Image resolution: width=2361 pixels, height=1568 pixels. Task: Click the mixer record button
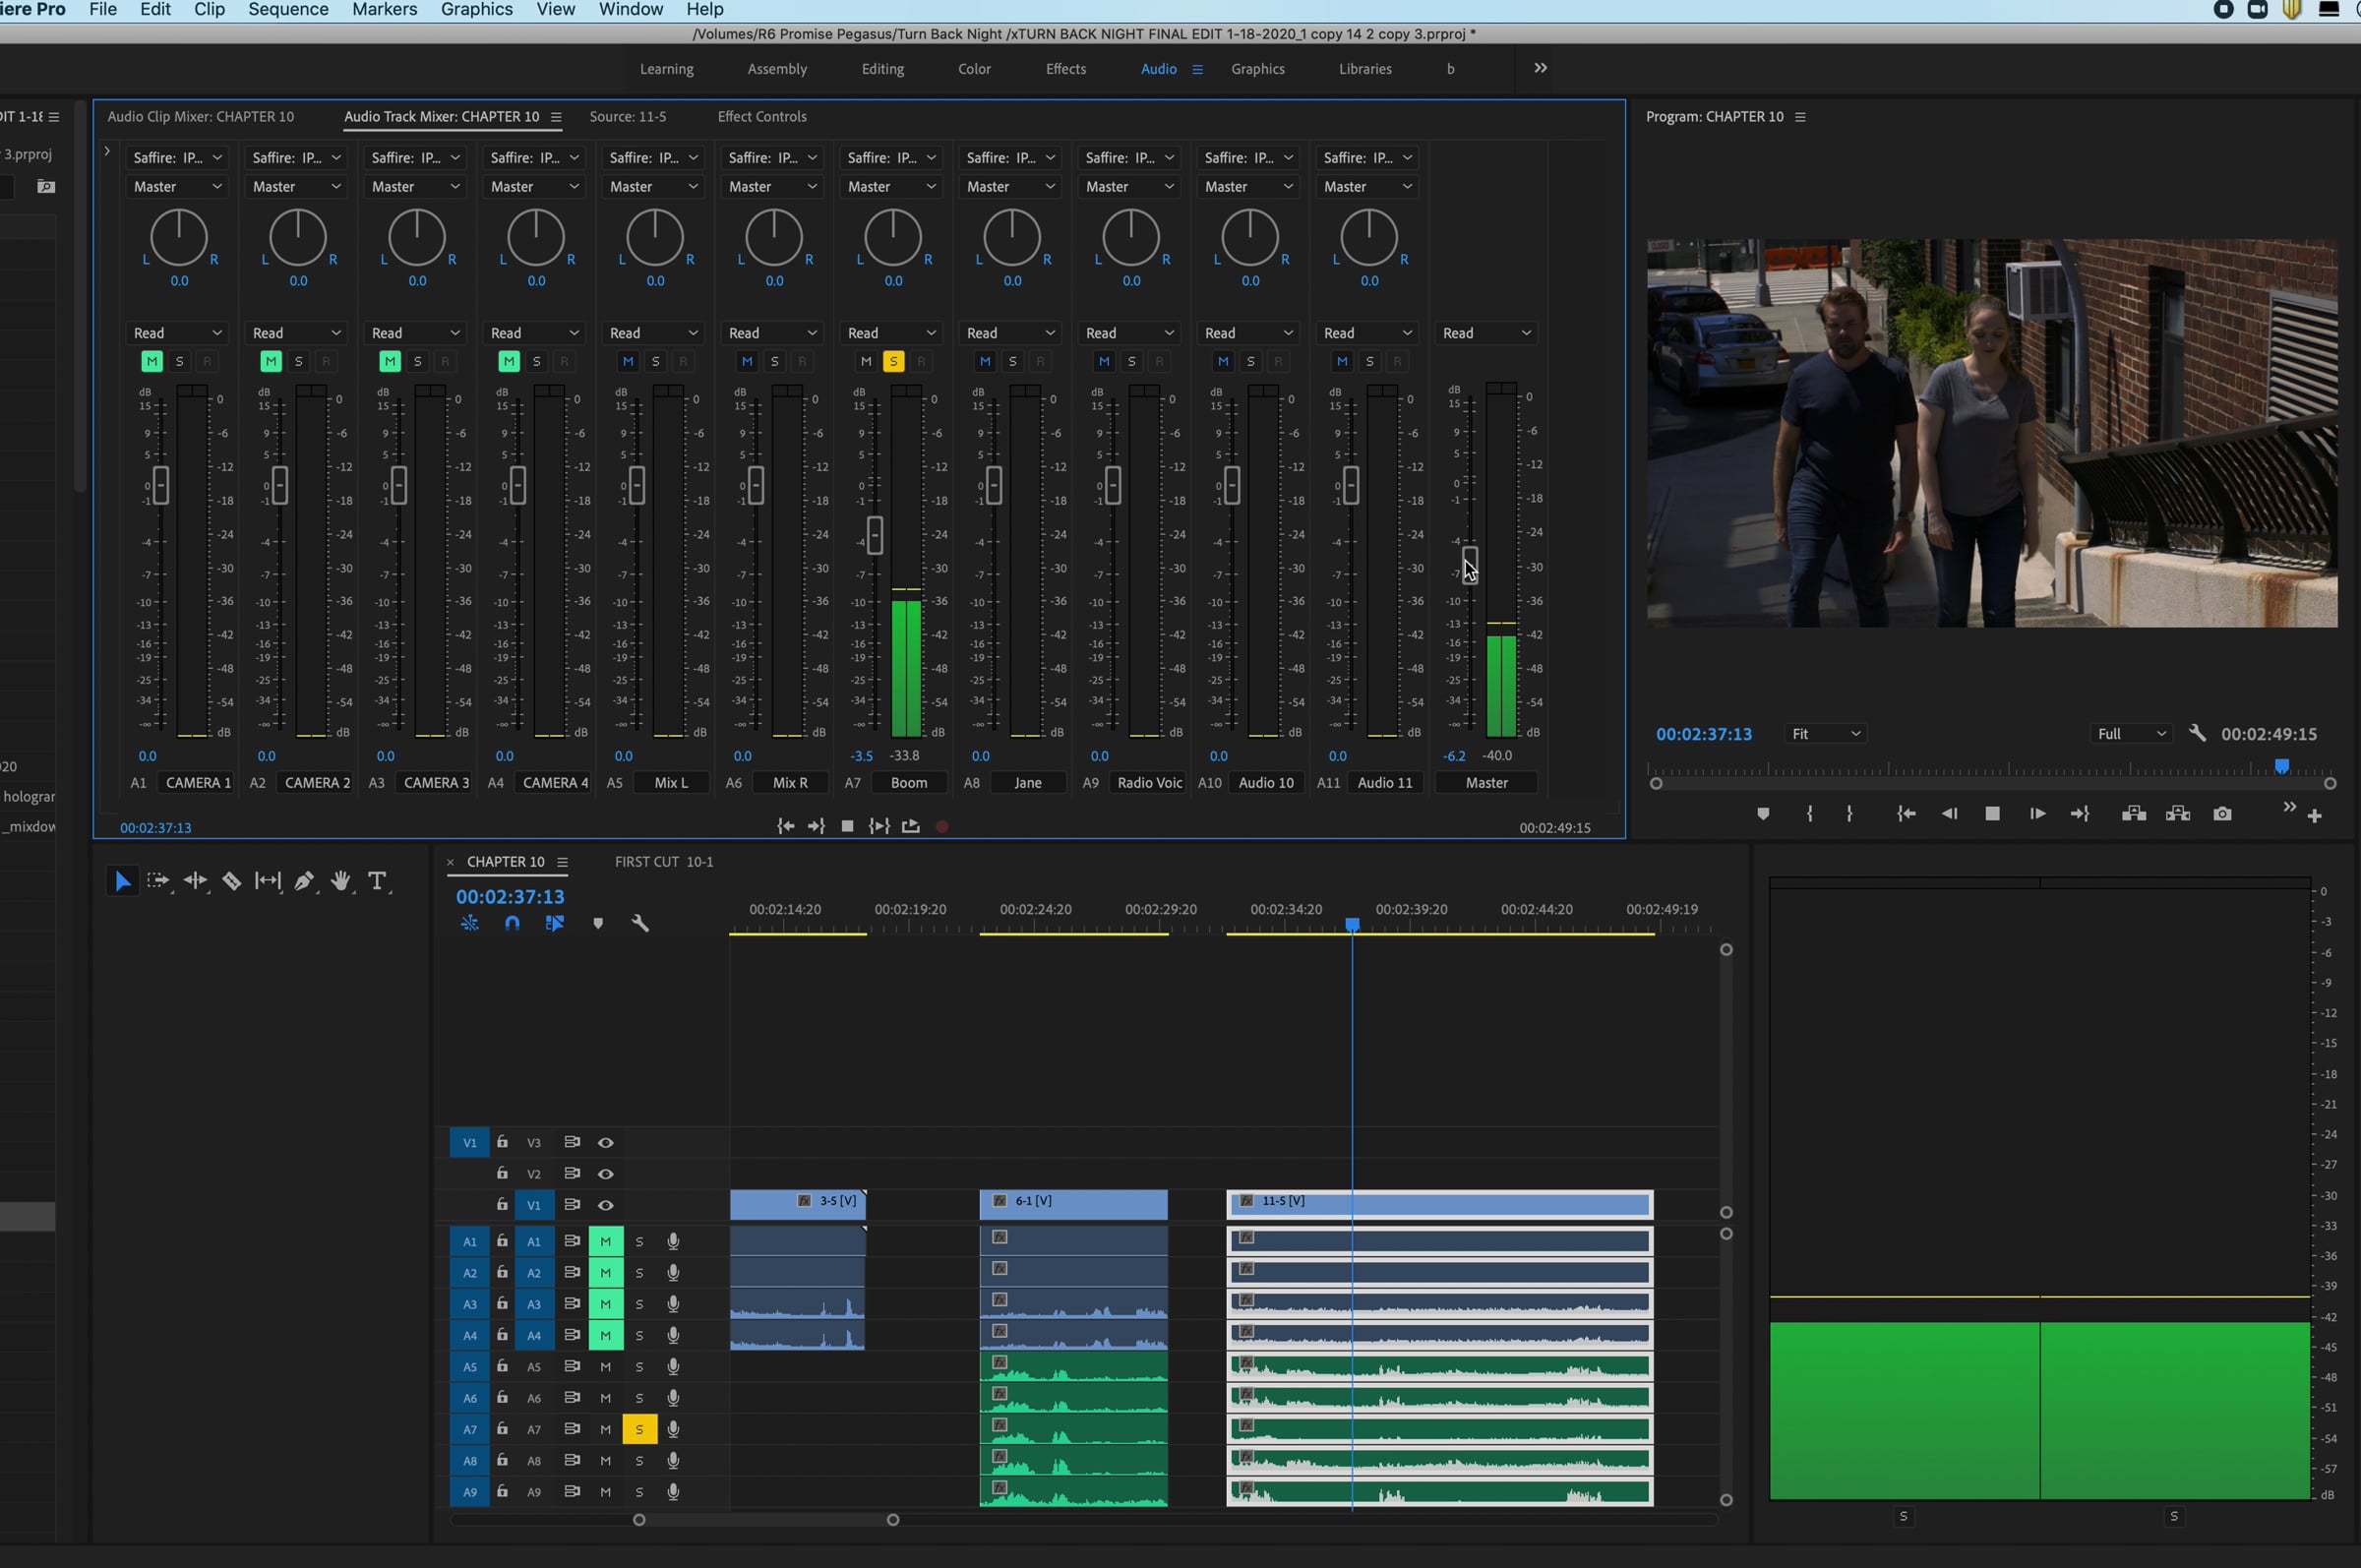pos(942,827)
